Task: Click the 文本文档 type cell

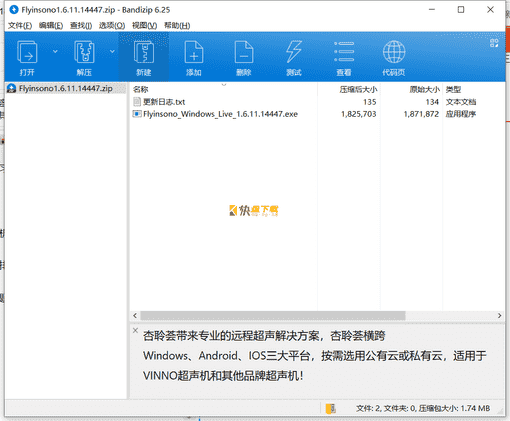Action: pyautogui.click(x=461, y=102)
